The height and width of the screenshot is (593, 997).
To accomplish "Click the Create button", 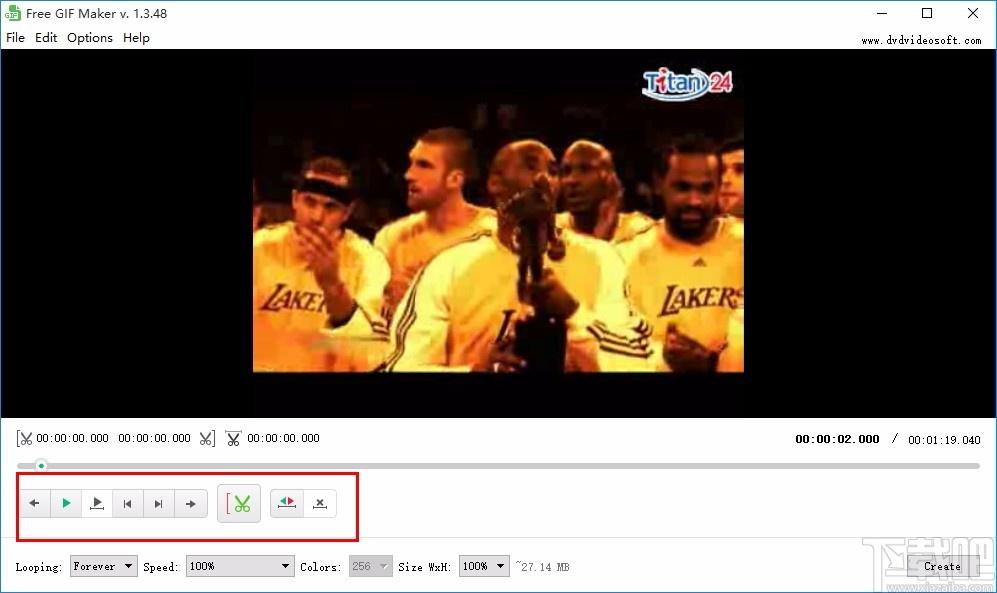I will pos(942,566).
